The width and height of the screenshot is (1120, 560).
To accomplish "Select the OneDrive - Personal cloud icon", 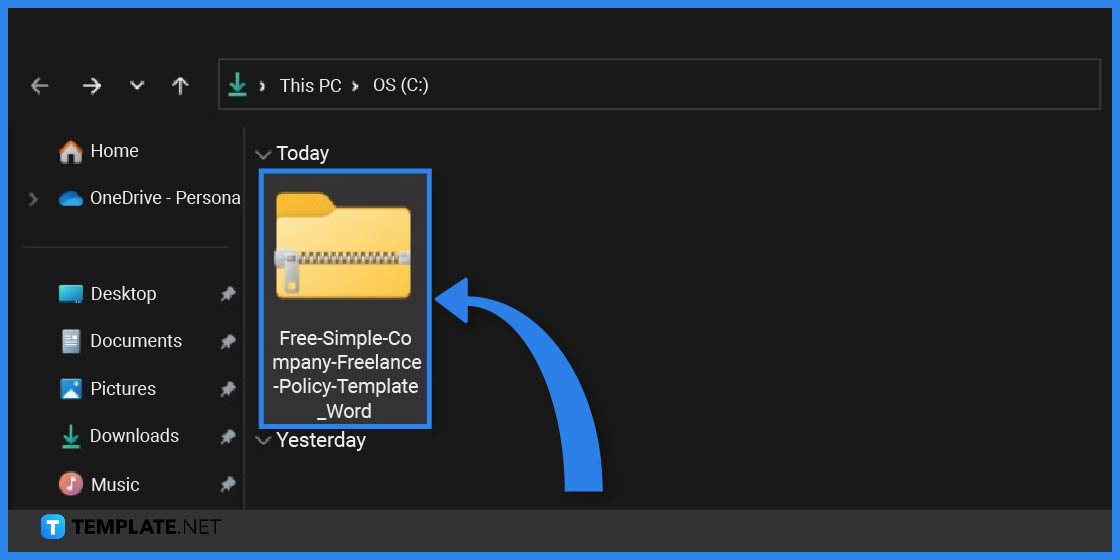I will pyautogui.click(x=70, y=198).
